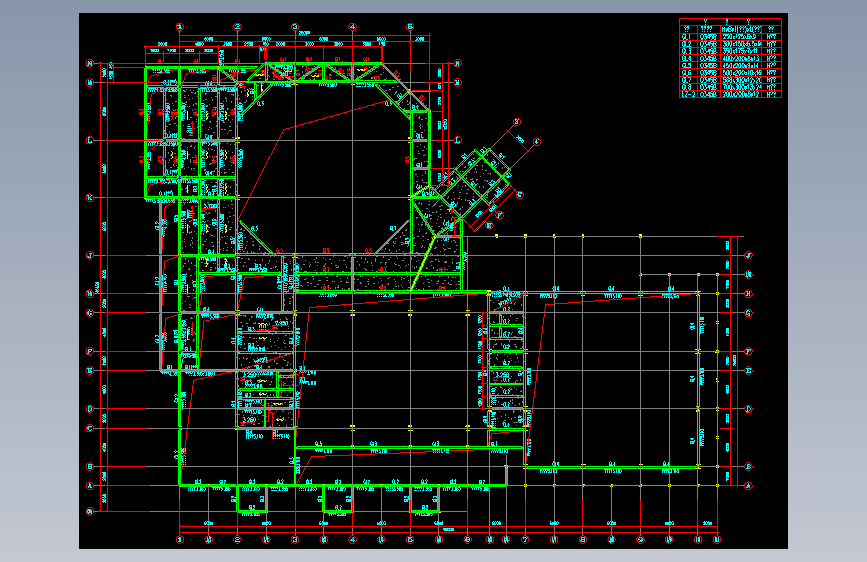Select the right-side axis bubble A
Viewport: 867px width, 562px height.
[749, 486]
